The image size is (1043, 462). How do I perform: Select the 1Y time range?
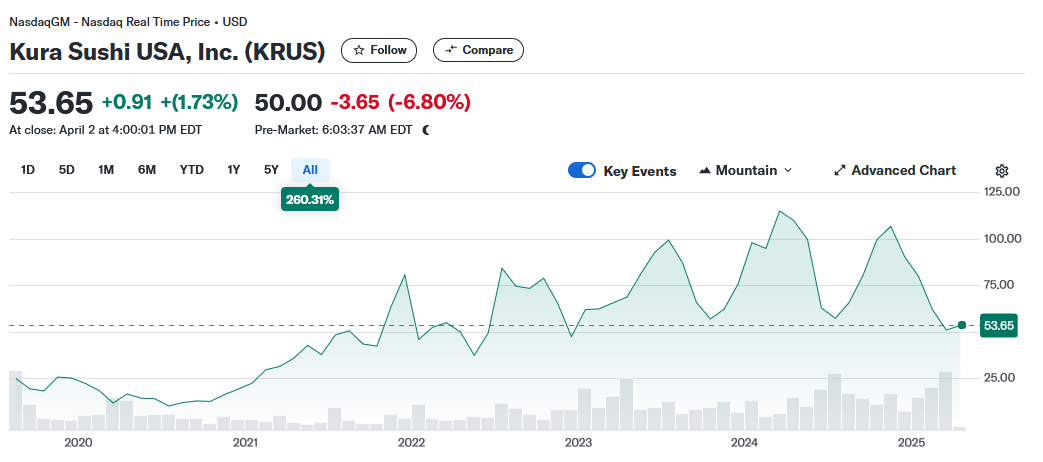point(233,170)
